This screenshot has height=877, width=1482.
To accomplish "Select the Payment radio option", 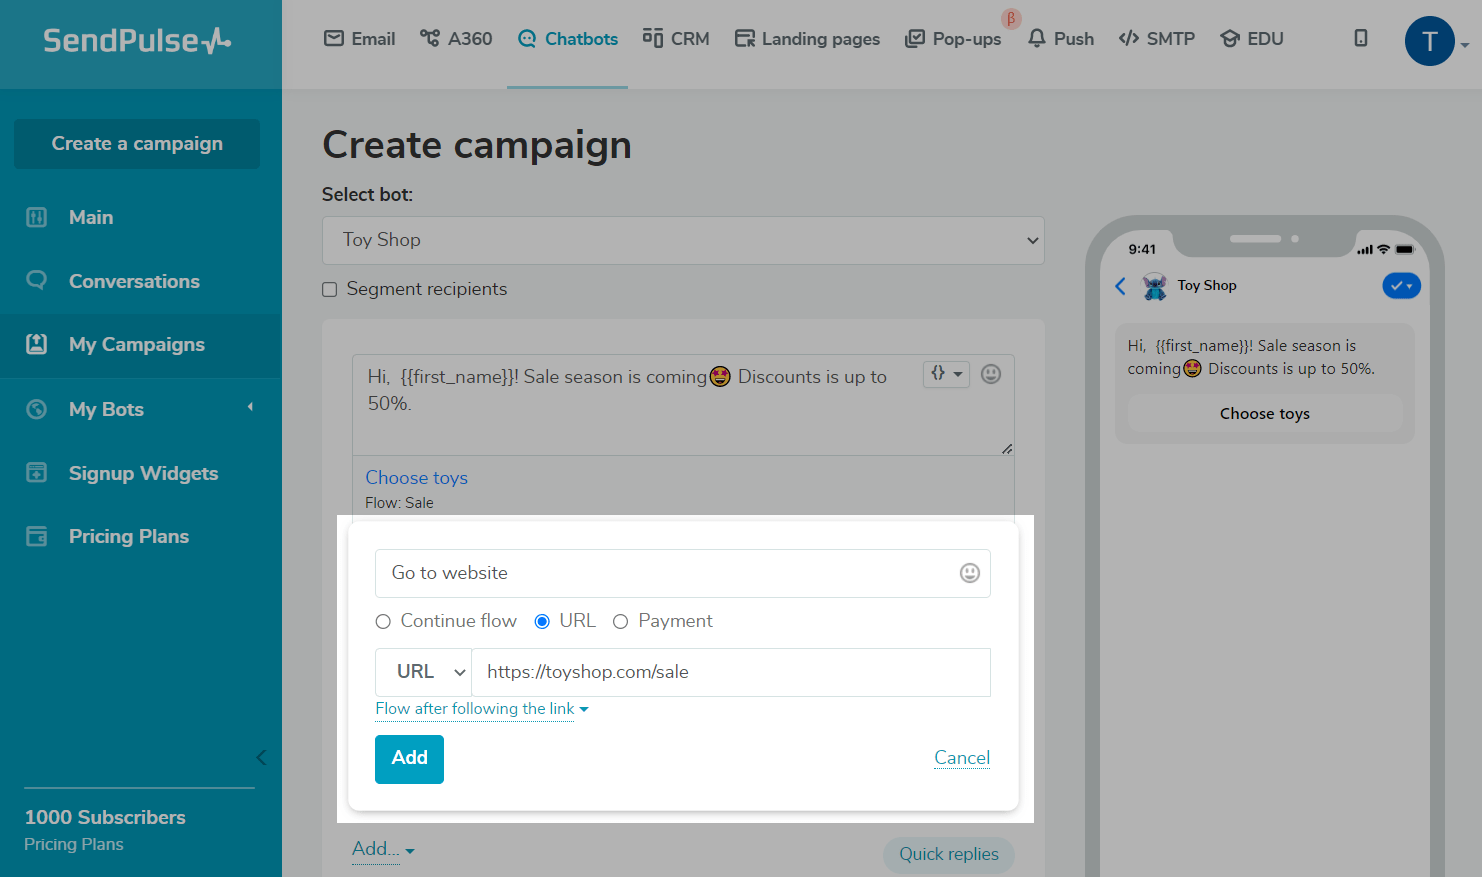I will 620,622.
